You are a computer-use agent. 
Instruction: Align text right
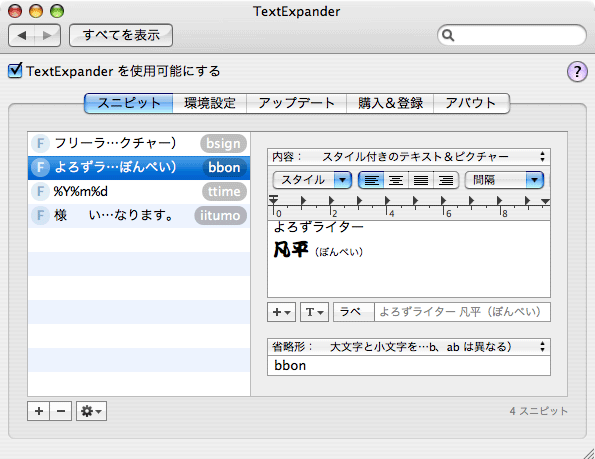point(446,180)
